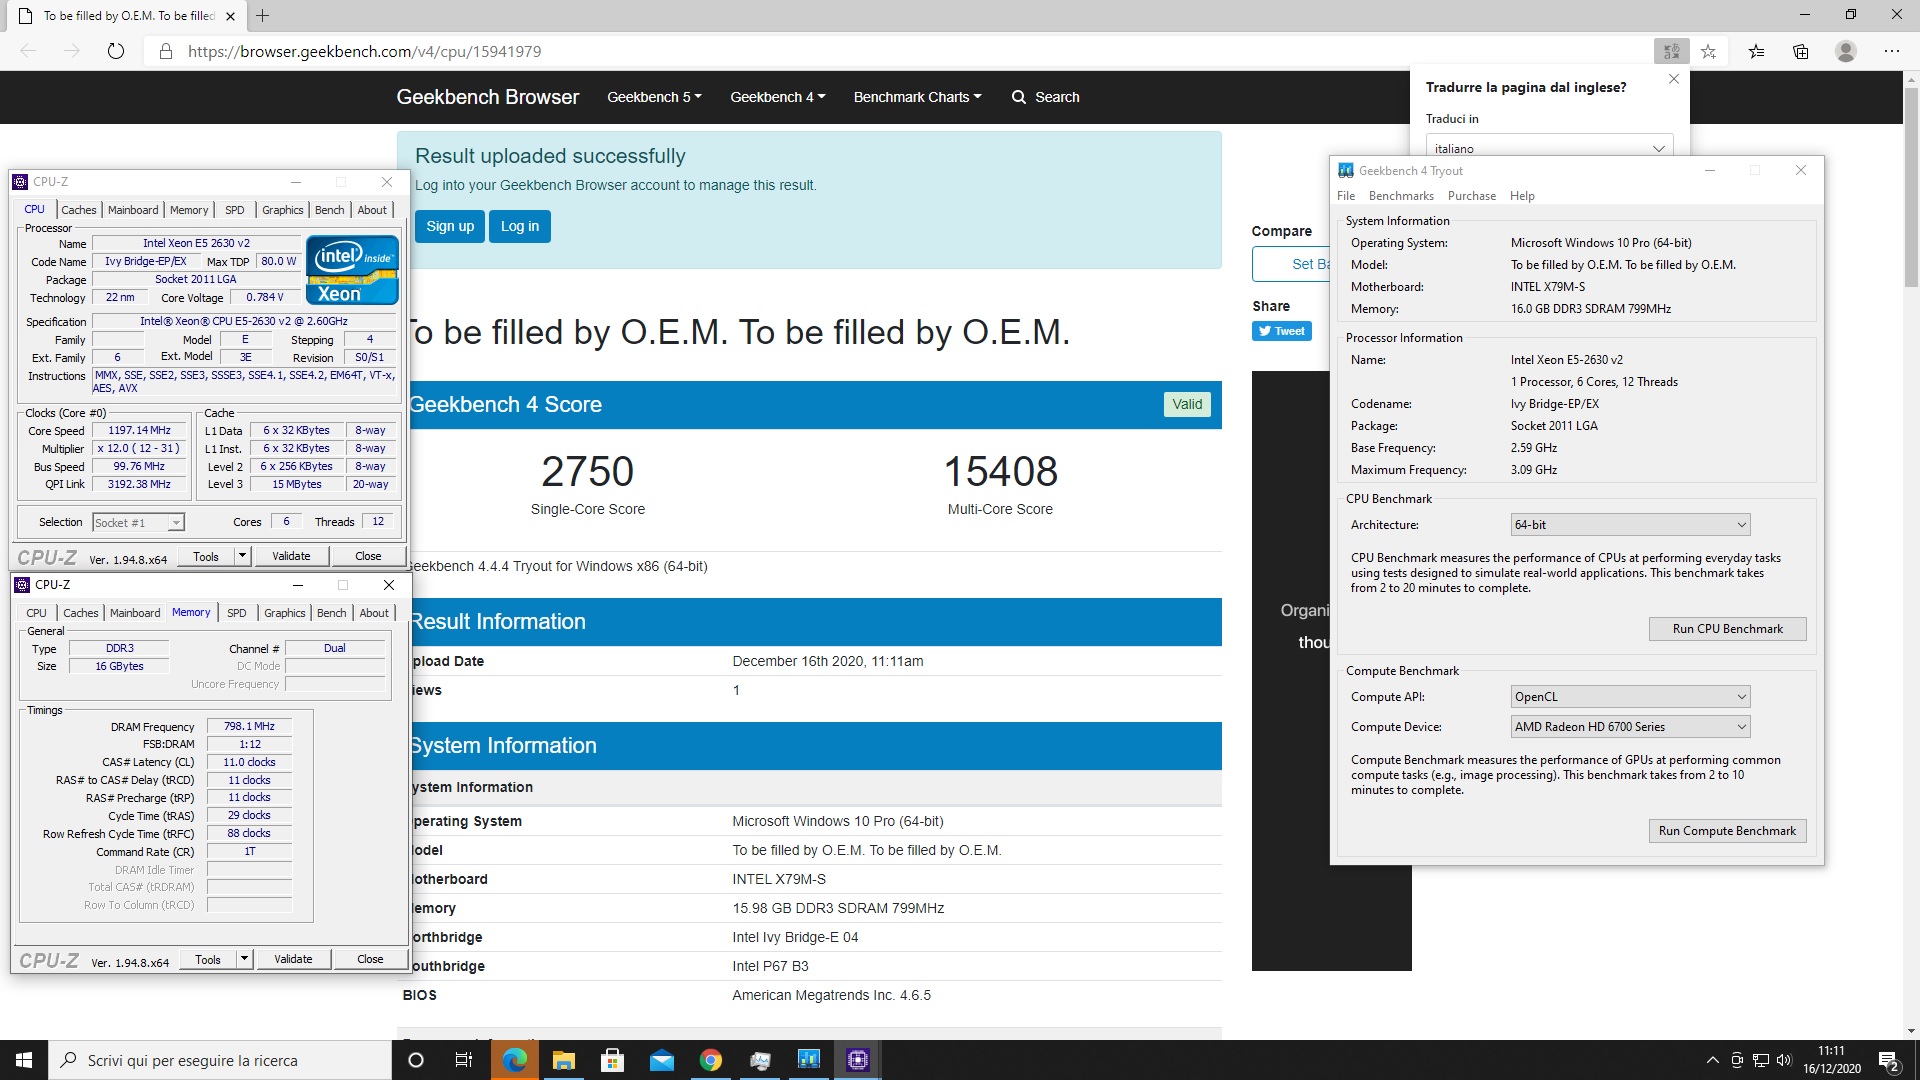
Task: Open Compute API OpenCL dropdown
Action: [x=1630, y=697]
